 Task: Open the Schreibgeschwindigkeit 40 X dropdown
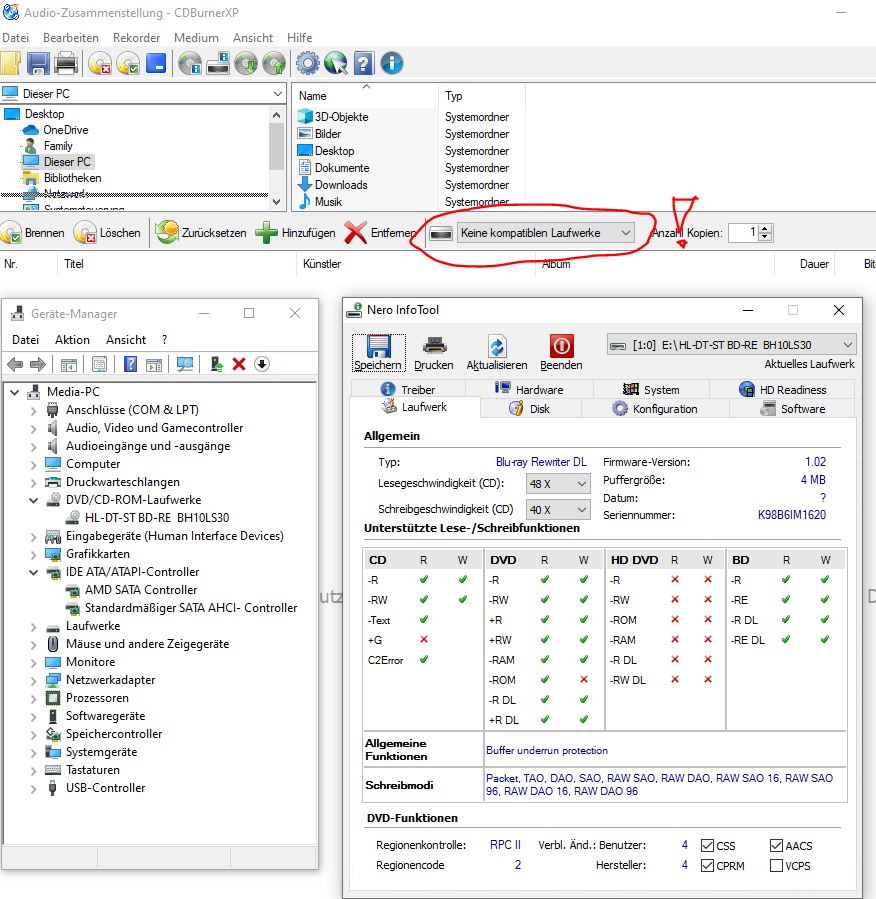pyautogui.click(x=558, y=509)
